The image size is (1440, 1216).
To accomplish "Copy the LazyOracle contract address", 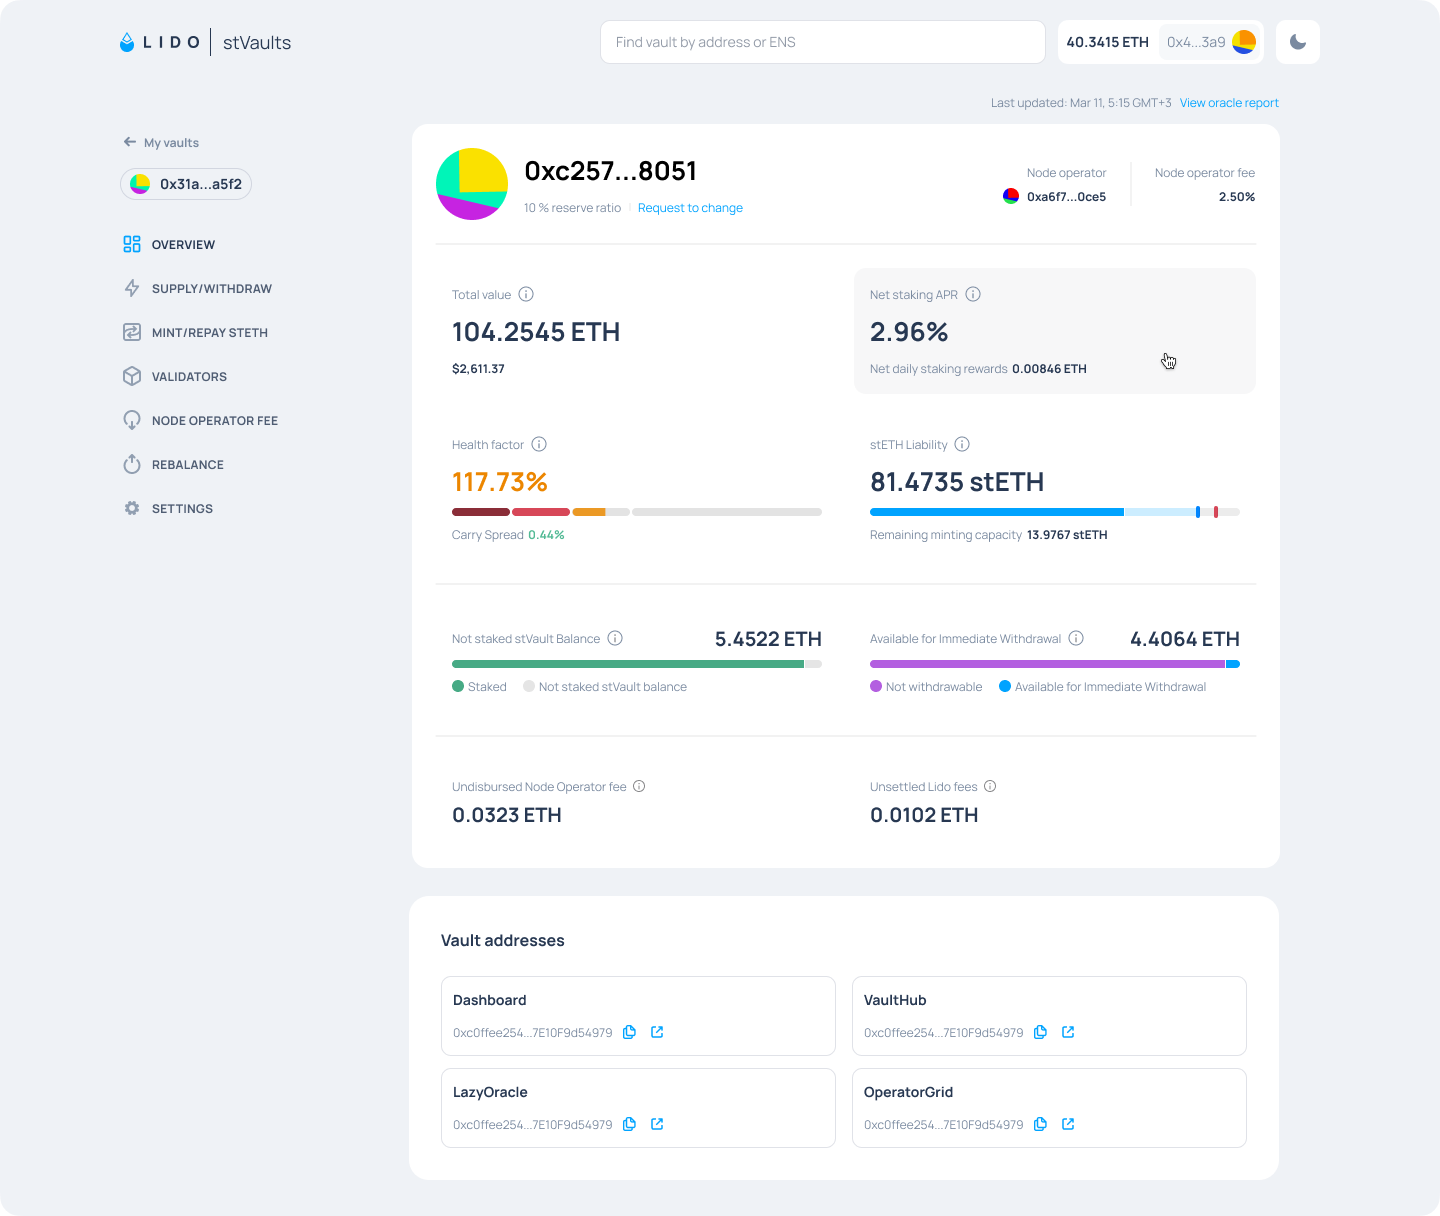I will point(629,1124).
